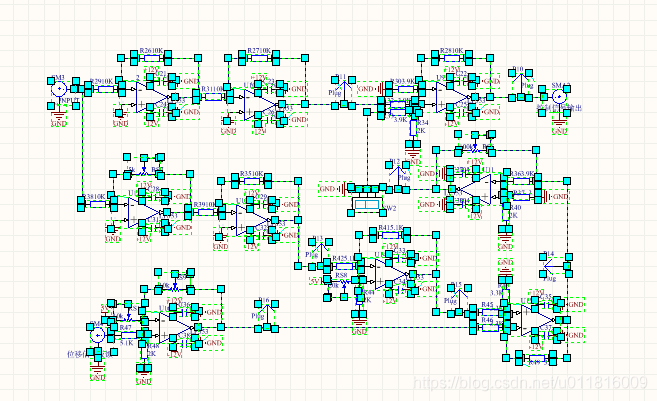Viewport: 657px width, 401px height.
Task: Select resistor R38 10K
Action: point(97,204)
